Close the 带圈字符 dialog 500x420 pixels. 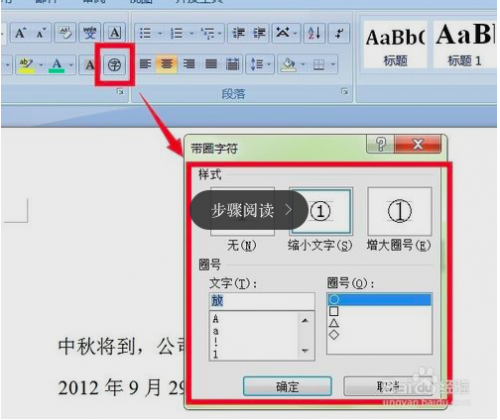(x=418, y=144)
